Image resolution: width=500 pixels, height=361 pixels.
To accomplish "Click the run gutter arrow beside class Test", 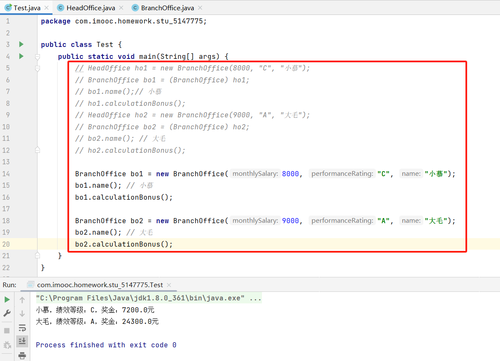I will (21, 44).
